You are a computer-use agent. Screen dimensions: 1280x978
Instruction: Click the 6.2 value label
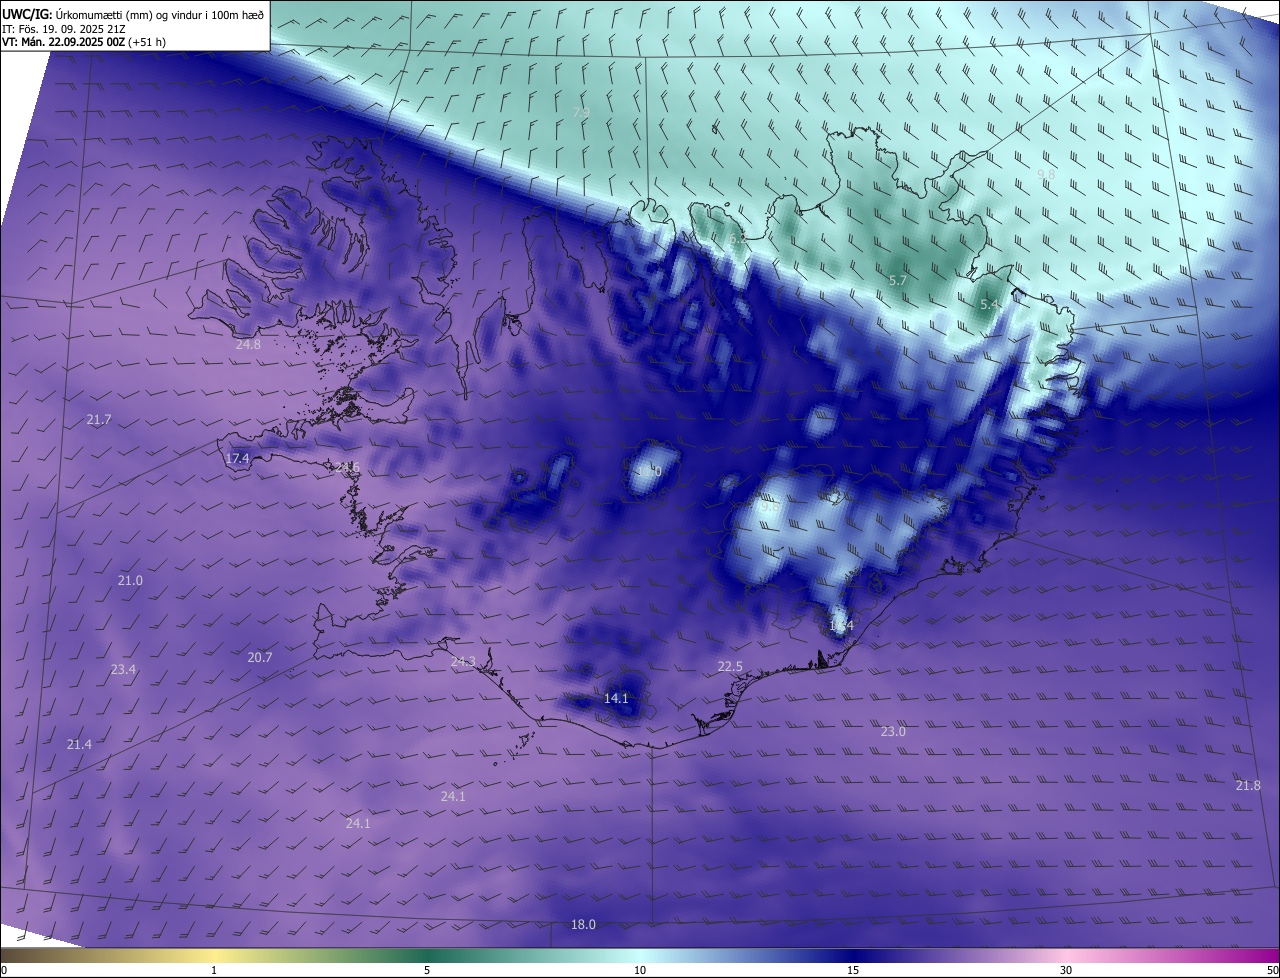[x=738, y=240]
